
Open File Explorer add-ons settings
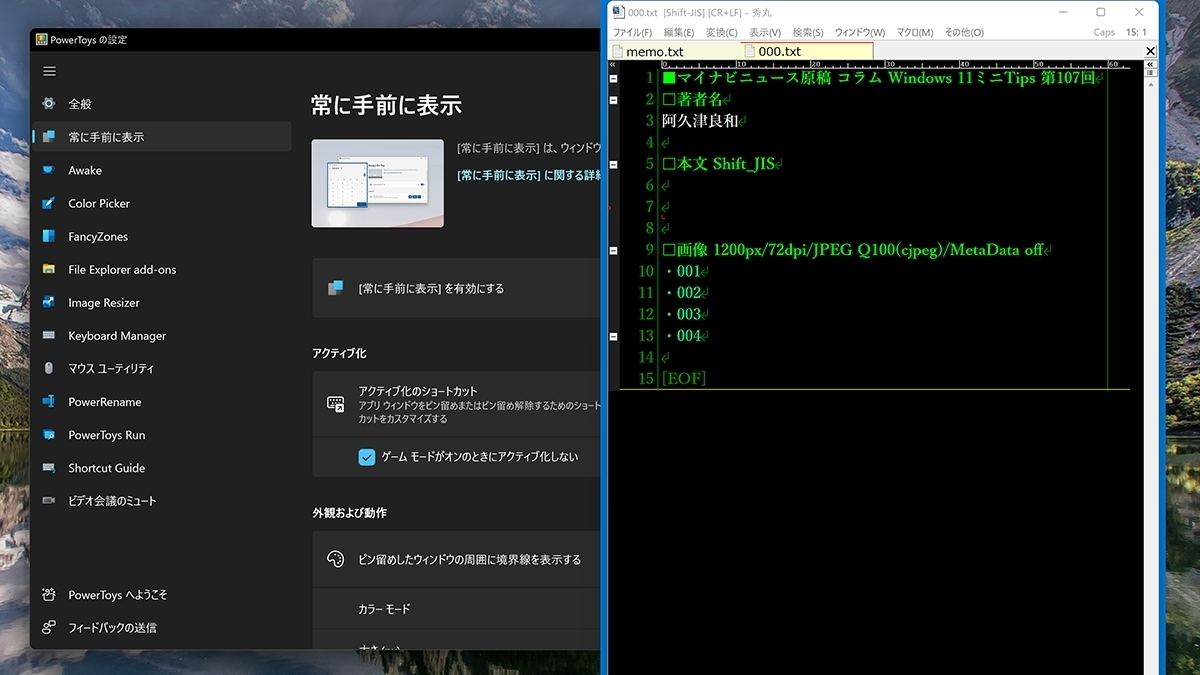tap(162, 269)
